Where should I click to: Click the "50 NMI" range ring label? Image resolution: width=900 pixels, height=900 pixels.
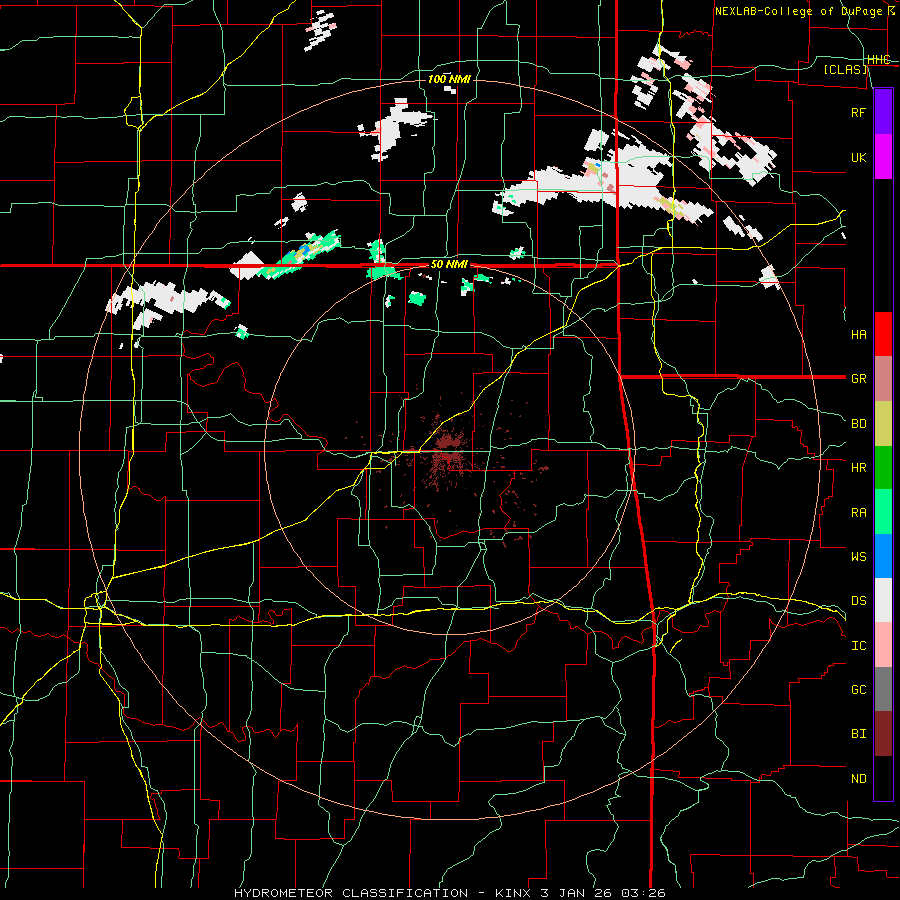click(449, 264)
